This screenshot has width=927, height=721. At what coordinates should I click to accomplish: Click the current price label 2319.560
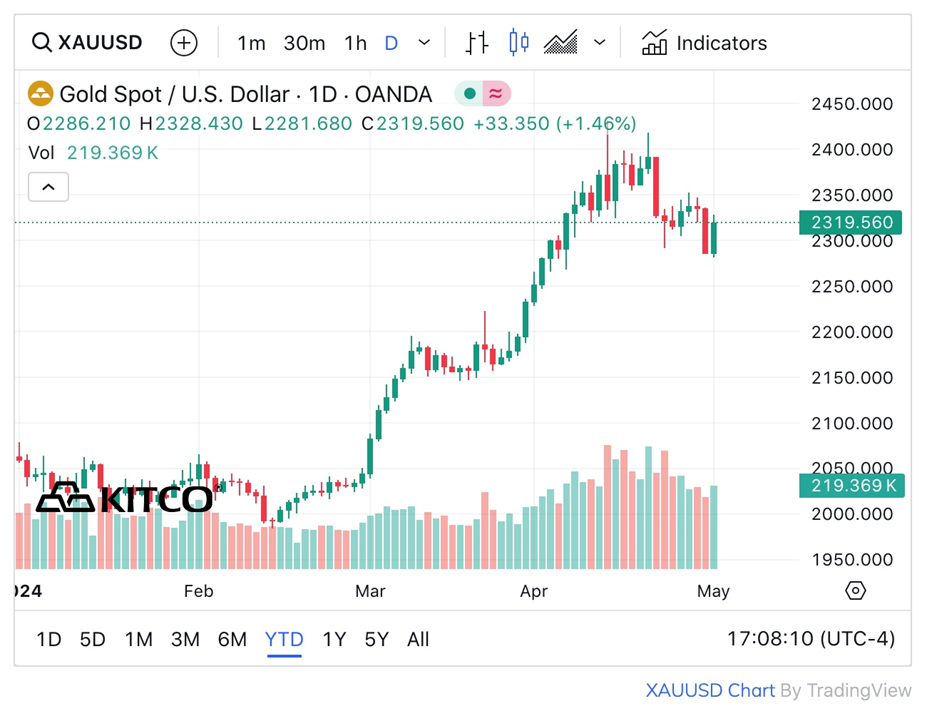(851, 223)
